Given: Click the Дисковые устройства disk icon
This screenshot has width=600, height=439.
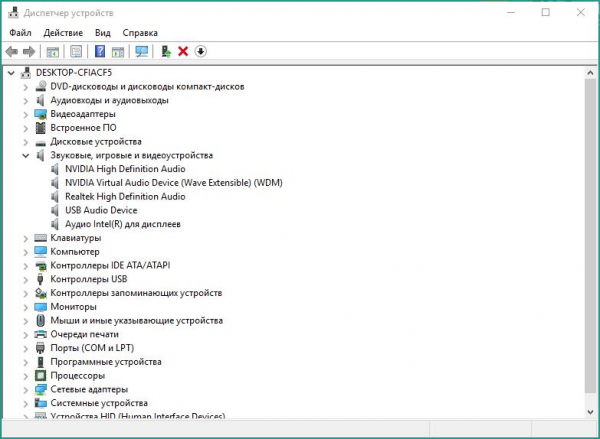Looking at the screenshot, I should tap(41, 143).
